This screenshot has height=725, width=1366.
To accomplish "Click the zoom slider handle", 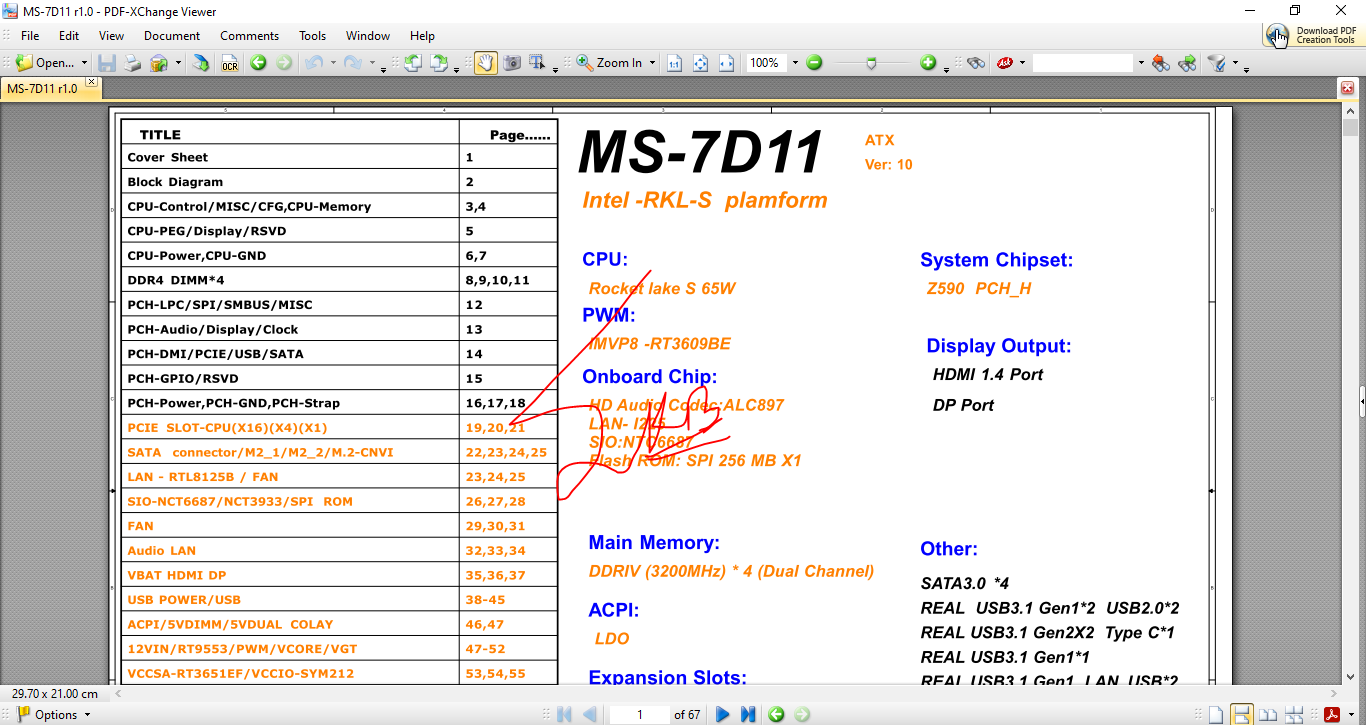I will [871, 63].
